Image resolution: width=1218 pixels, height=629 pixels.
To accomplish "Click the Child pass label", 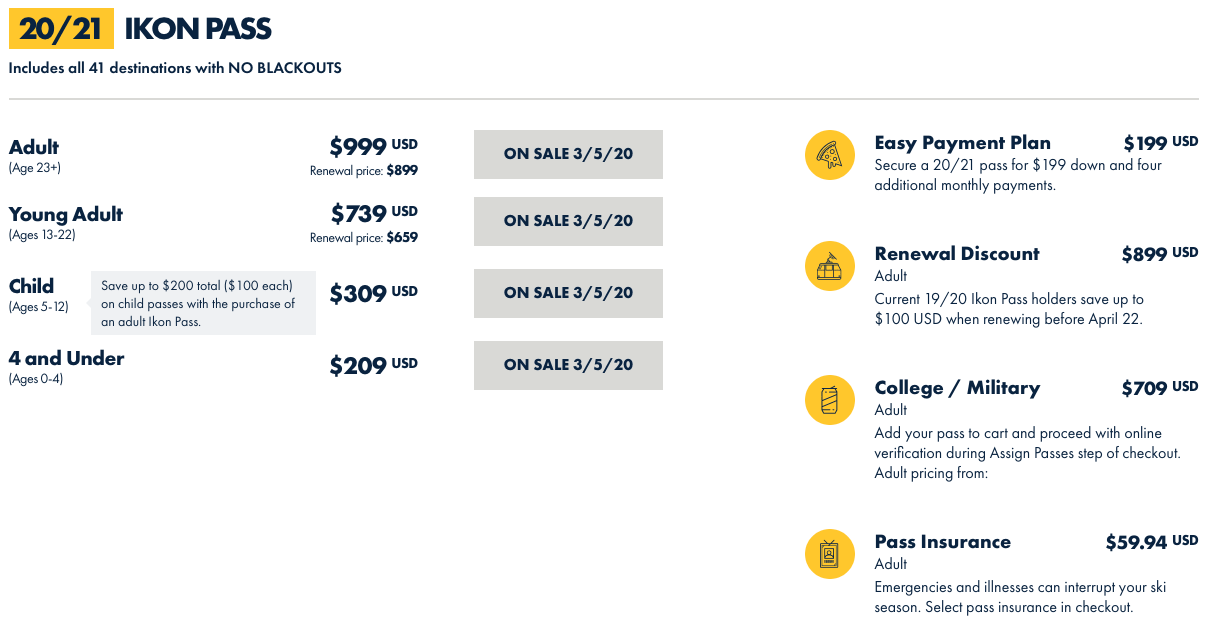I will click(32, 286).
